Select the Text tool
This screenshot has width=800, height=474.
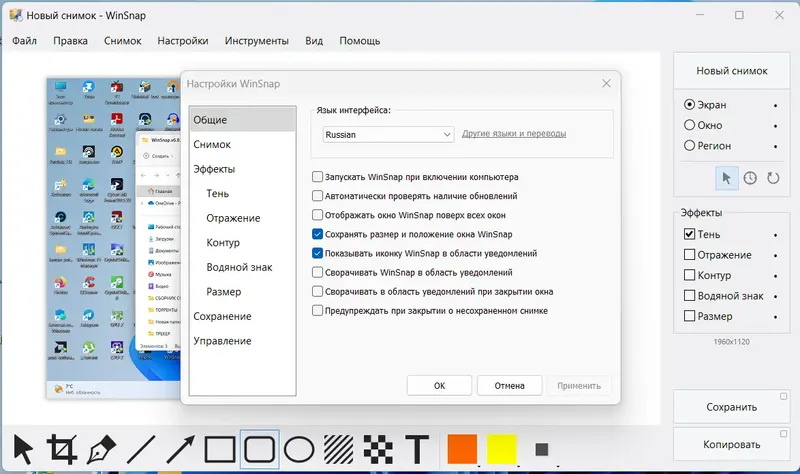[417, 450]
